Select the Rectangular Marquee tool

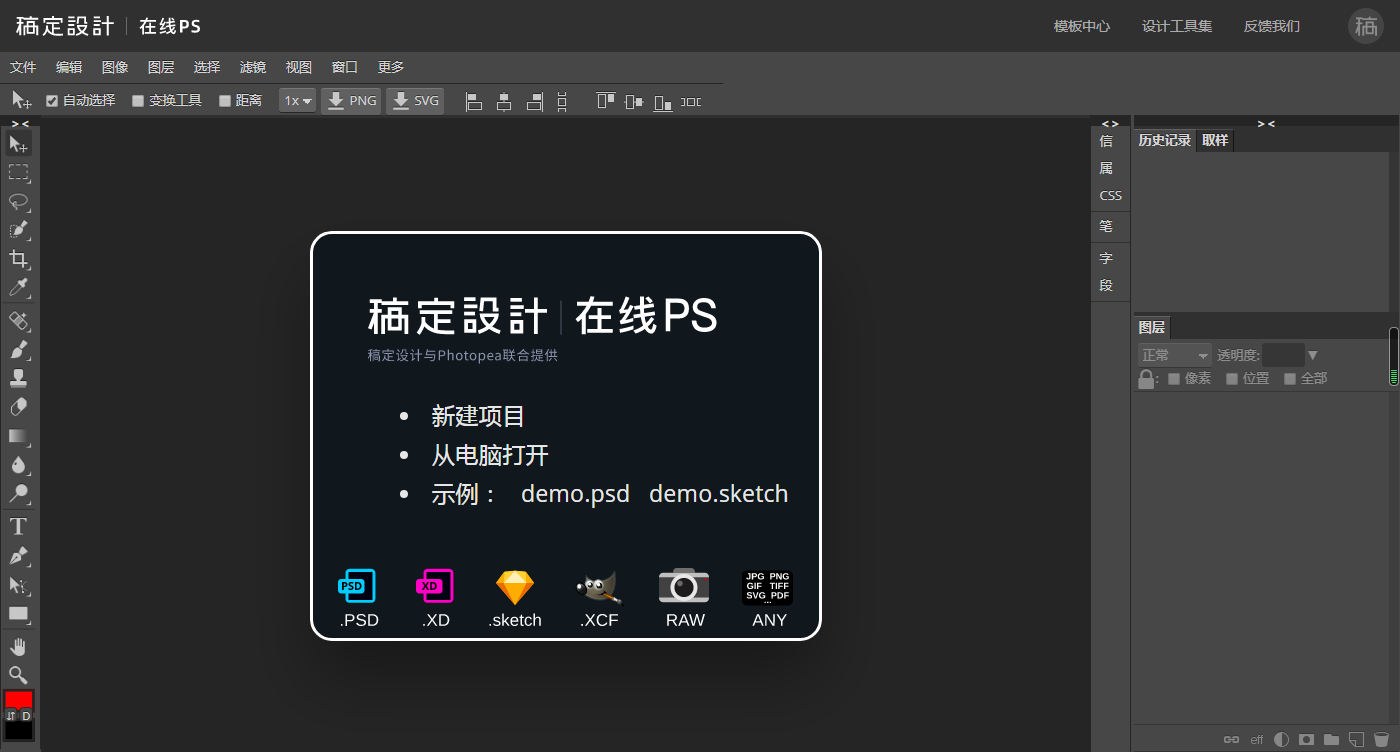(x=19, y=172)
